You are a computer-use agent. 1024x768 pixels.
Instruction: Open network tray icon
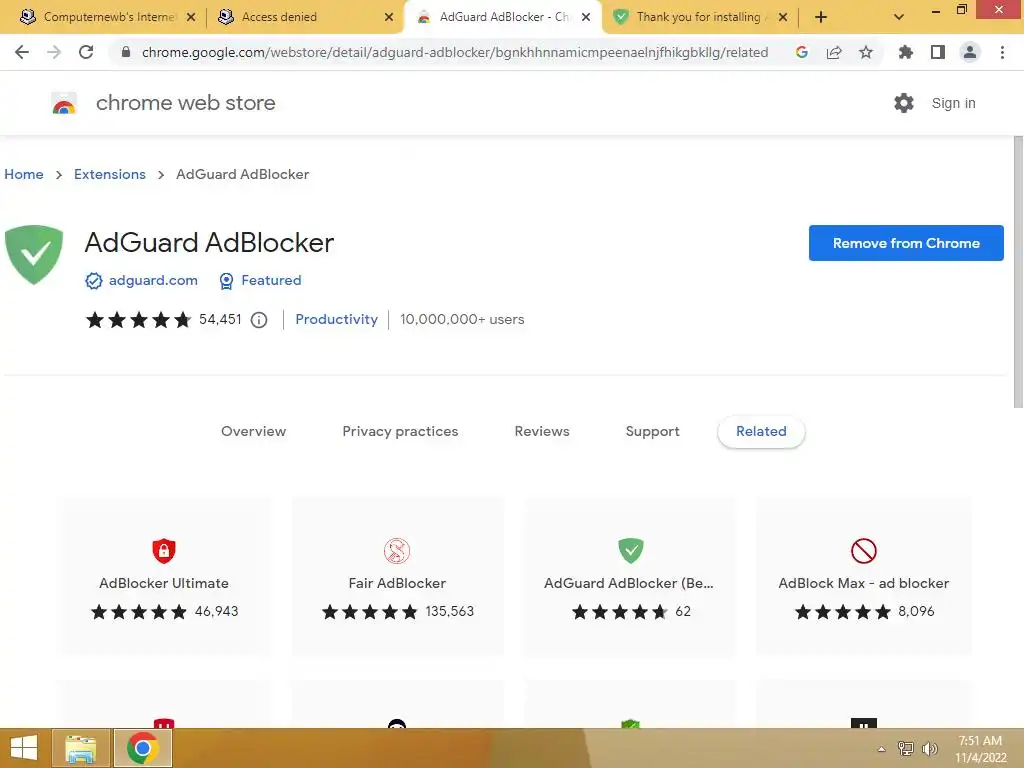click(906, 748)
